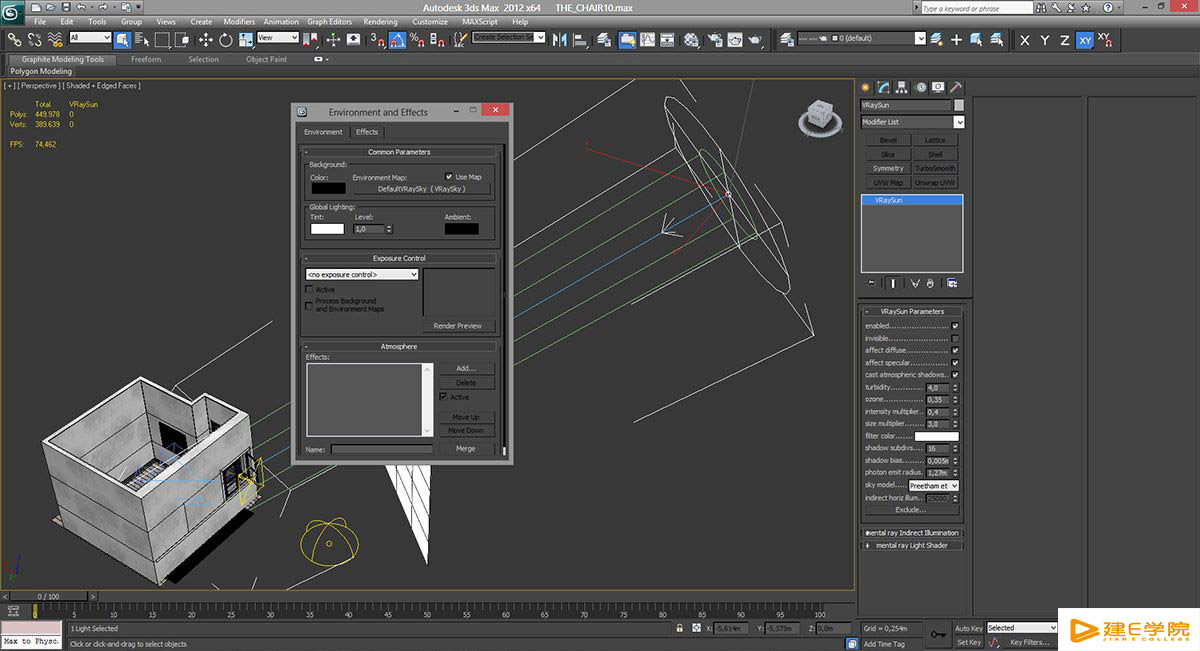
Task: Enable the invisible option for VRaySun
Action: pyautogui.click(x=955, y=338)
